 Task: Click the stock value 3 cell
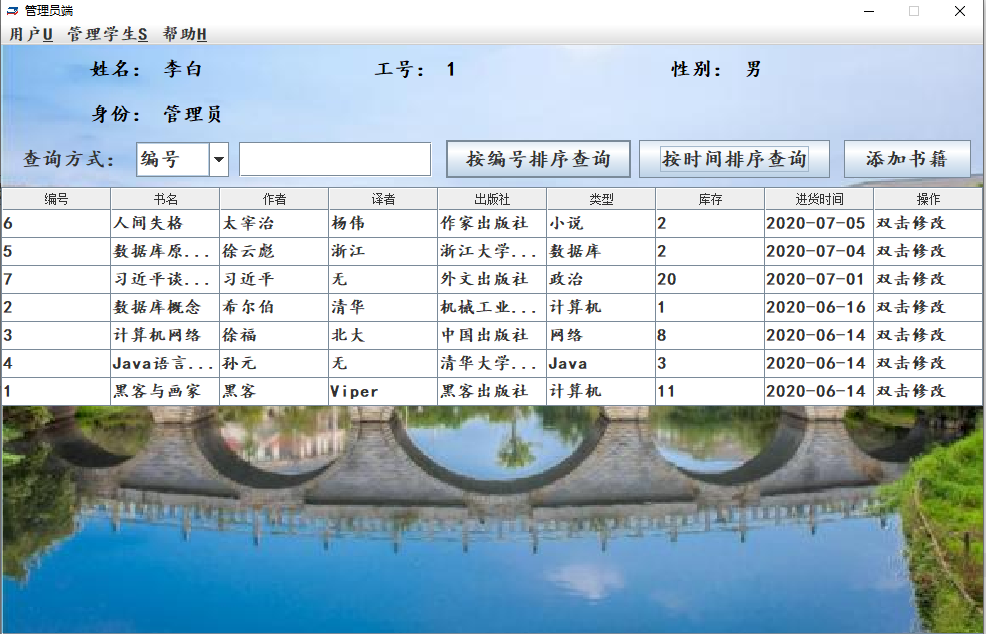[x=710, y=364]
